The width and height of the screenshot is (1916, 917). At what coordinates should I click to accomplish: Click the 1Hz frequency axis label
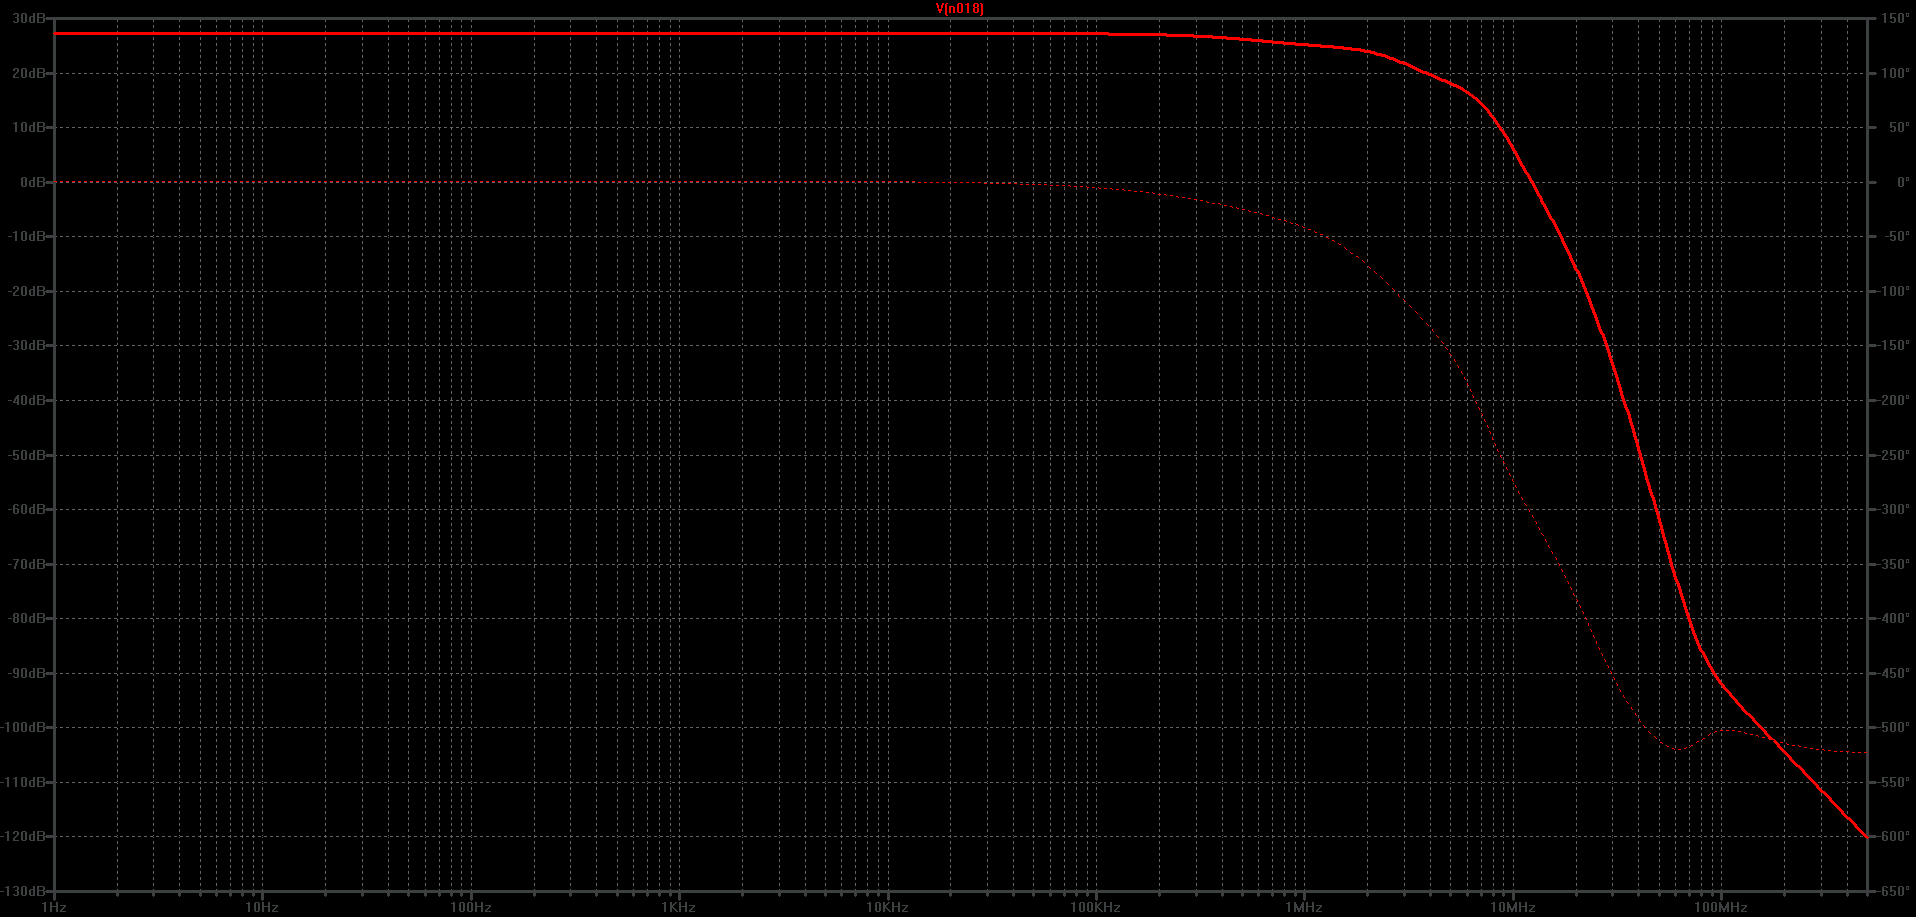click(53, 907)
